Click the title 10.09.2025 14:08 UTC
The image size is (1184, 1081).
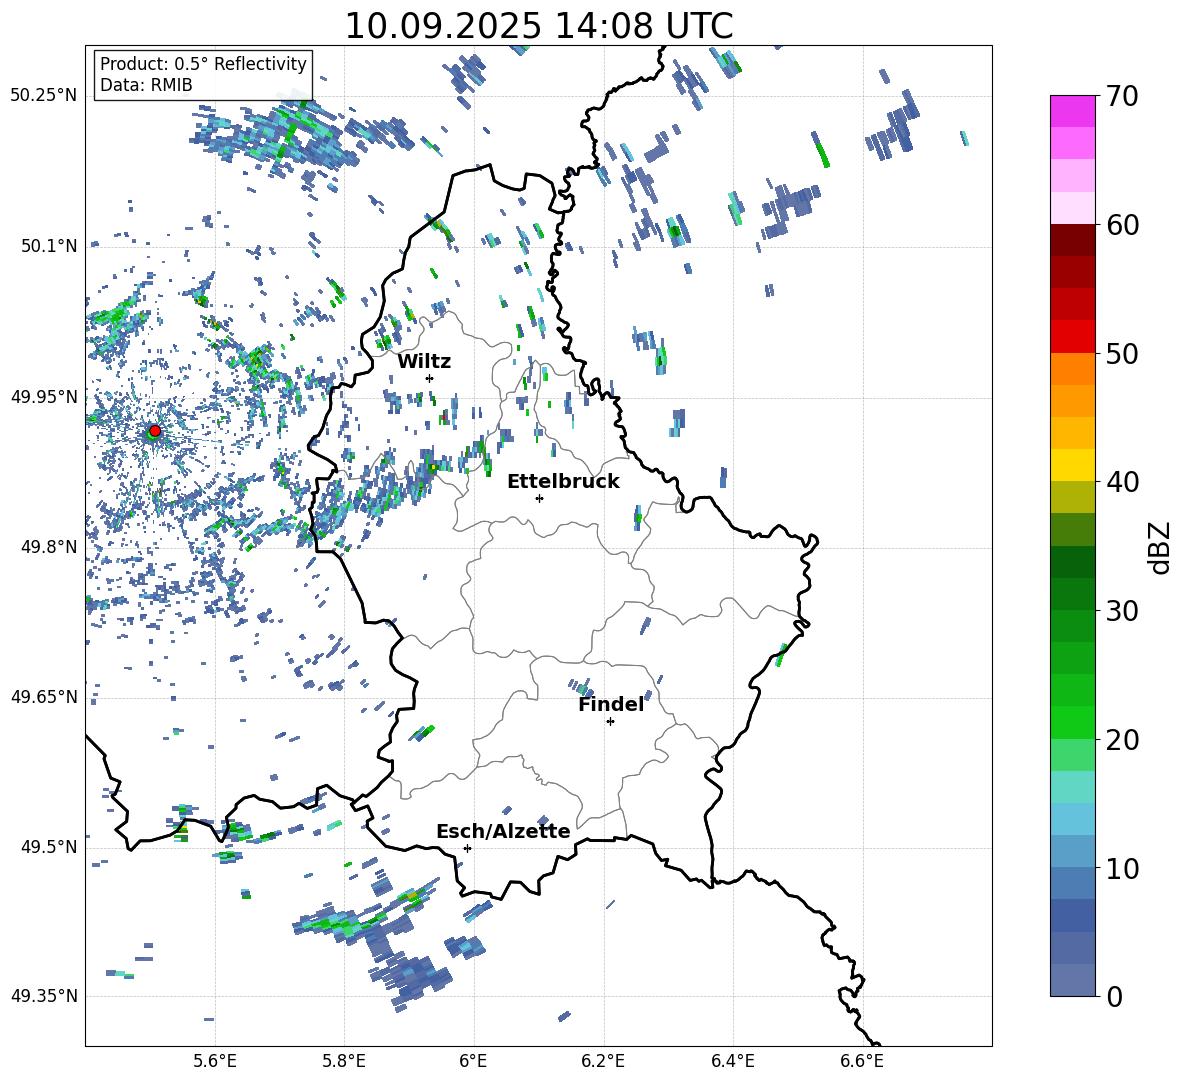click(x=538, y=26)
